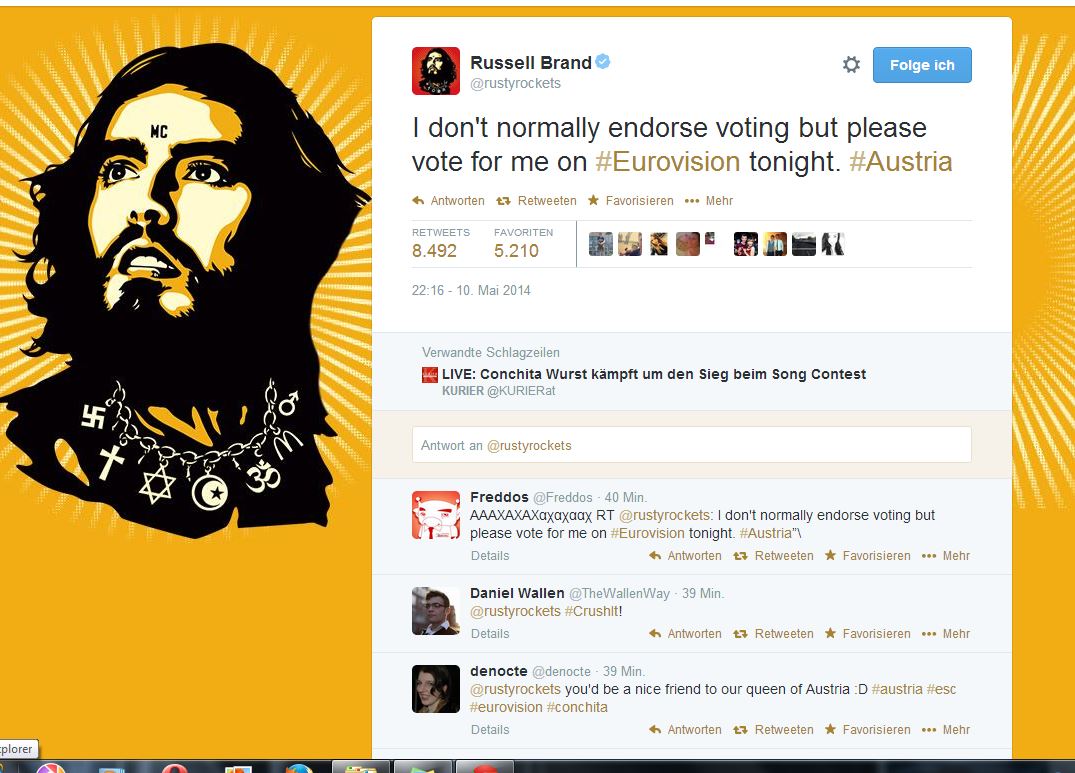
Task: Expand Details on Daniel Wallen's reply
Action: 490,634
